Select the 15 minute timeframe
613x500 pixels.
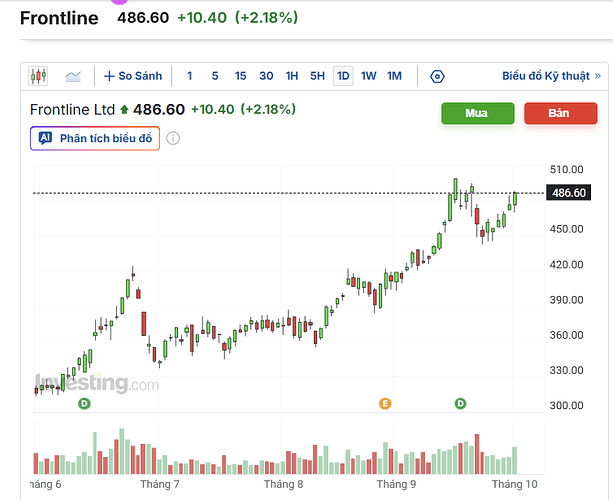pyautogui.click(x=240, y=76)
